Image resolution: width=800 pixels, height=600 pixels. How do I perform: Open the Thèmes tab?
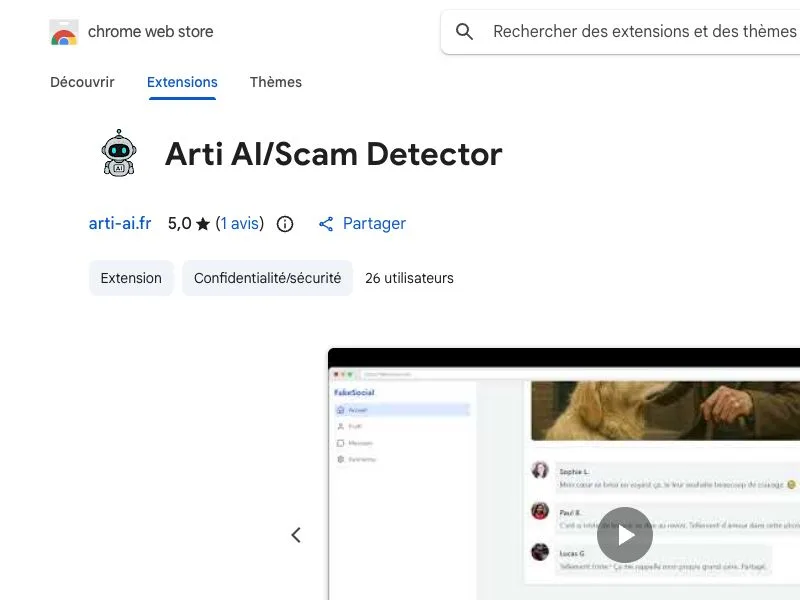[x=276, y=82]
